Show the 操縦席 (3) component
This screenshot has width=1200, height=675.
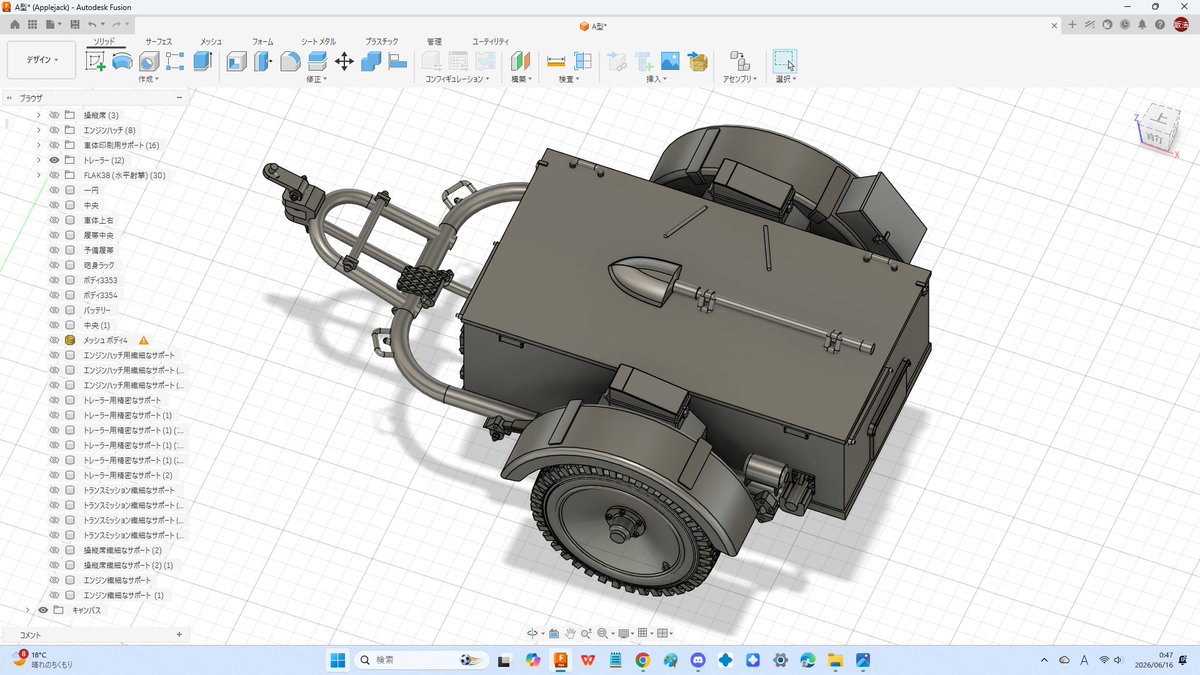click(55, 115)
